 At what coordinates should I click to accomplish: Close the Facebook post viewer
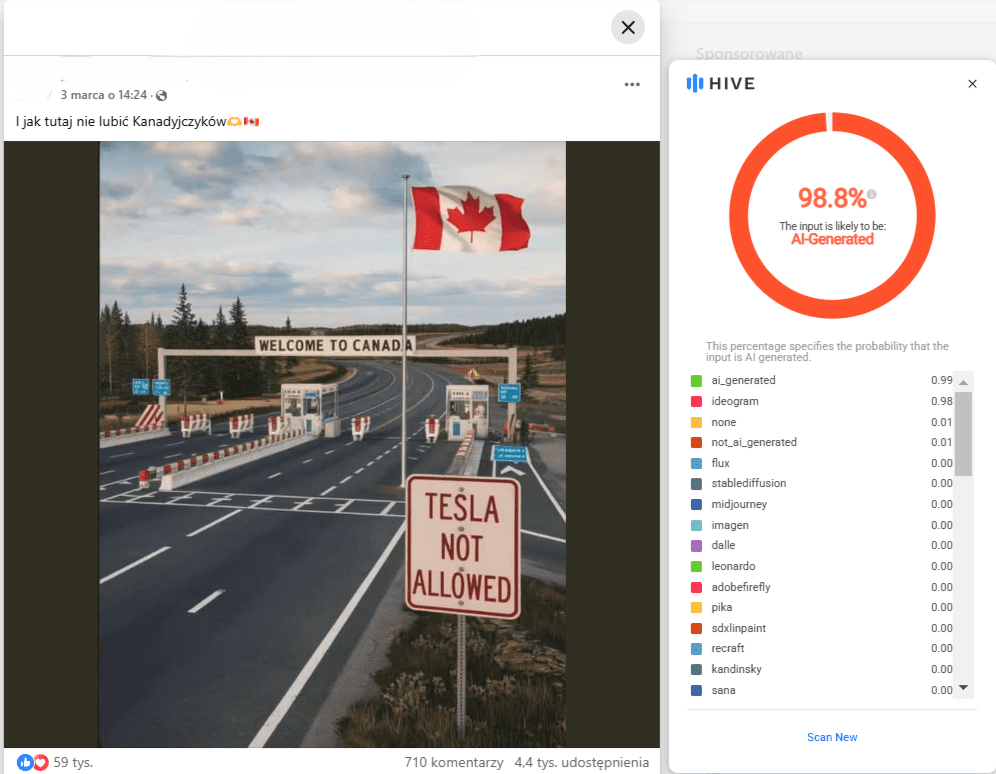(628, 27)
